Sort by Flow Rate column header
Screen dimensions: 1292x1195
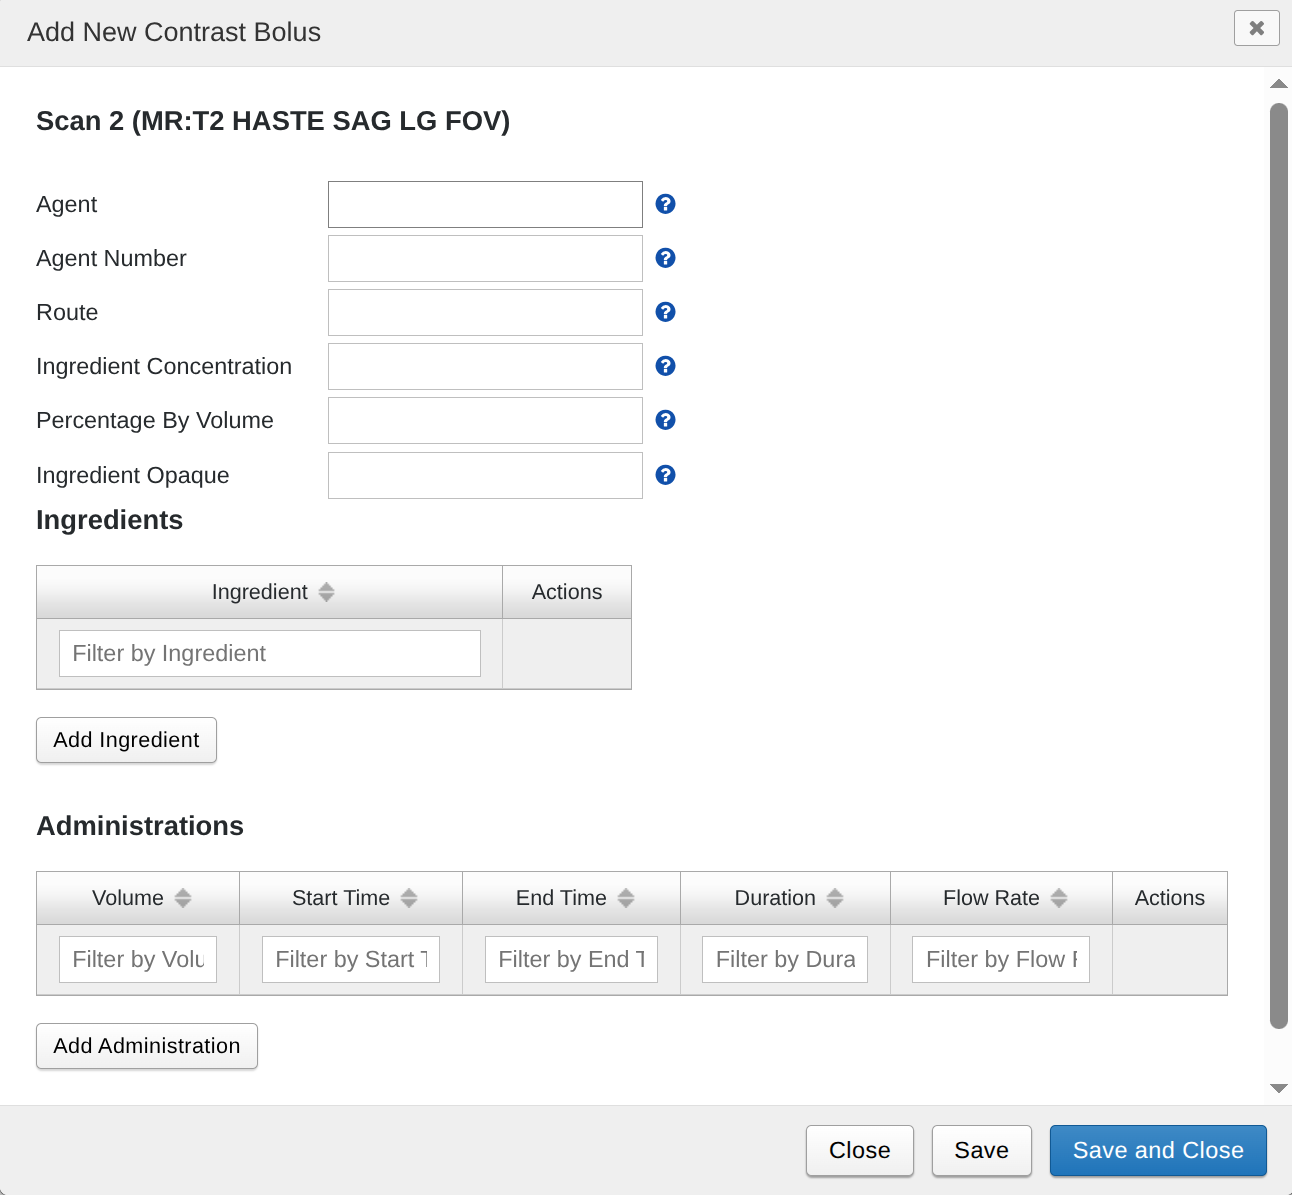pyautogui.click(x=1002, y=898)
